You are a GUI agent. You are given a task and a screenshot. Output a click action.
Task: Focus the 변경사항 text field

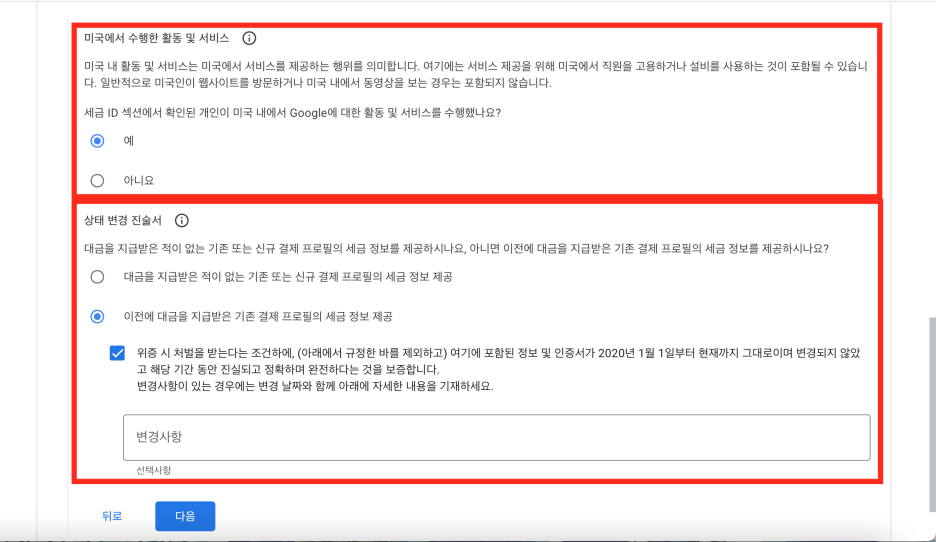pos(497,438)
